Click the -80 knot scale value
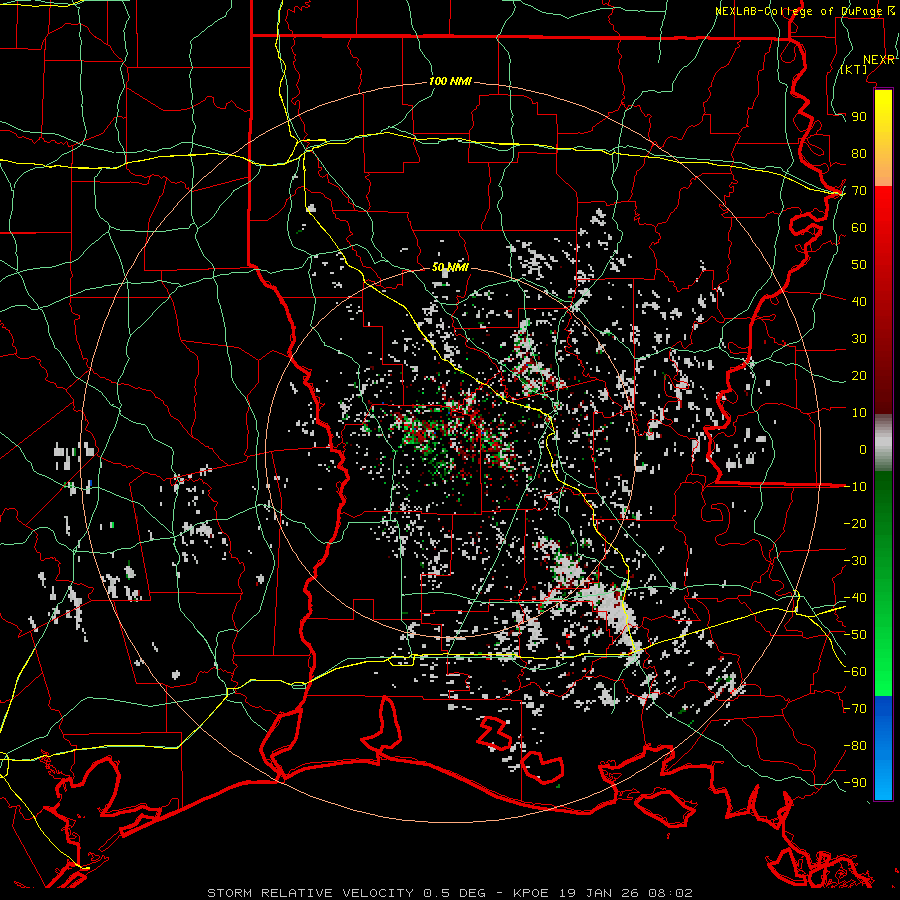 [x=855, y=746]
